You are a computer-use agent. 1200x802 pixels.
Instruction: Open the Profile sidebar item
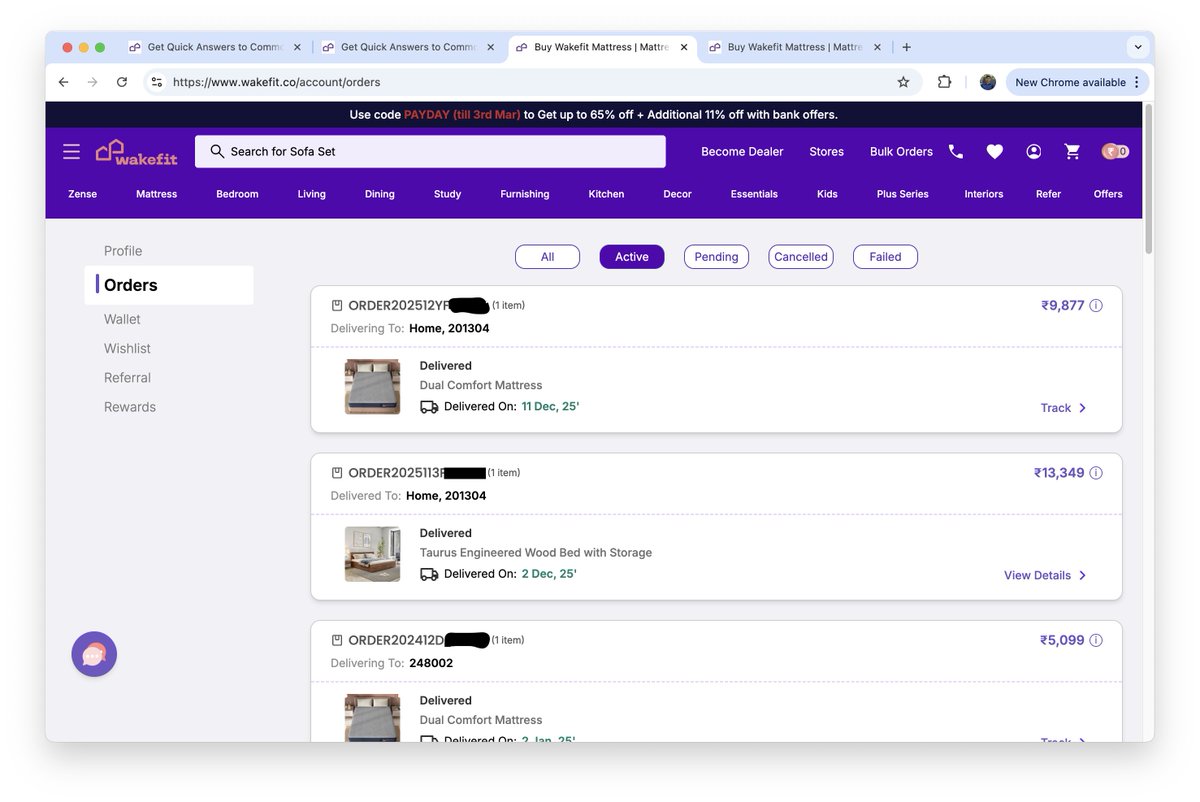tap(123, 251)
